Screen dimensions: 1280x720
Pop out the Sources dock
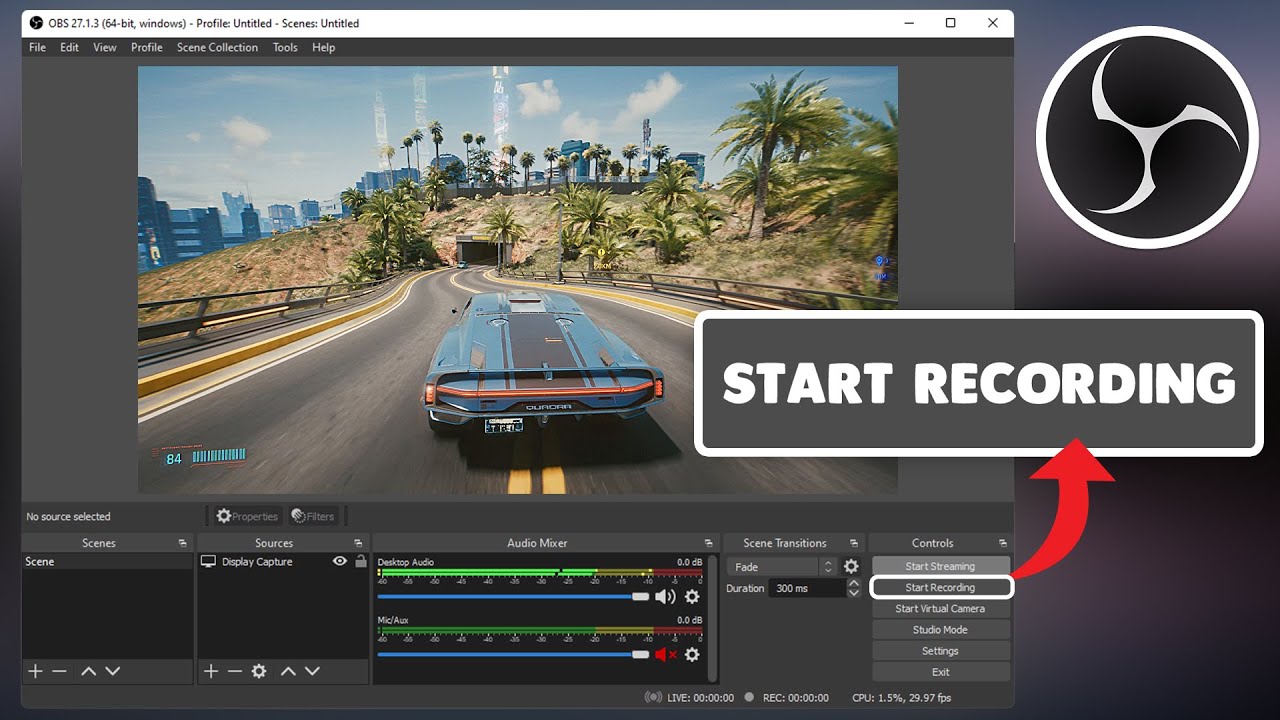(x=358, y=543)
